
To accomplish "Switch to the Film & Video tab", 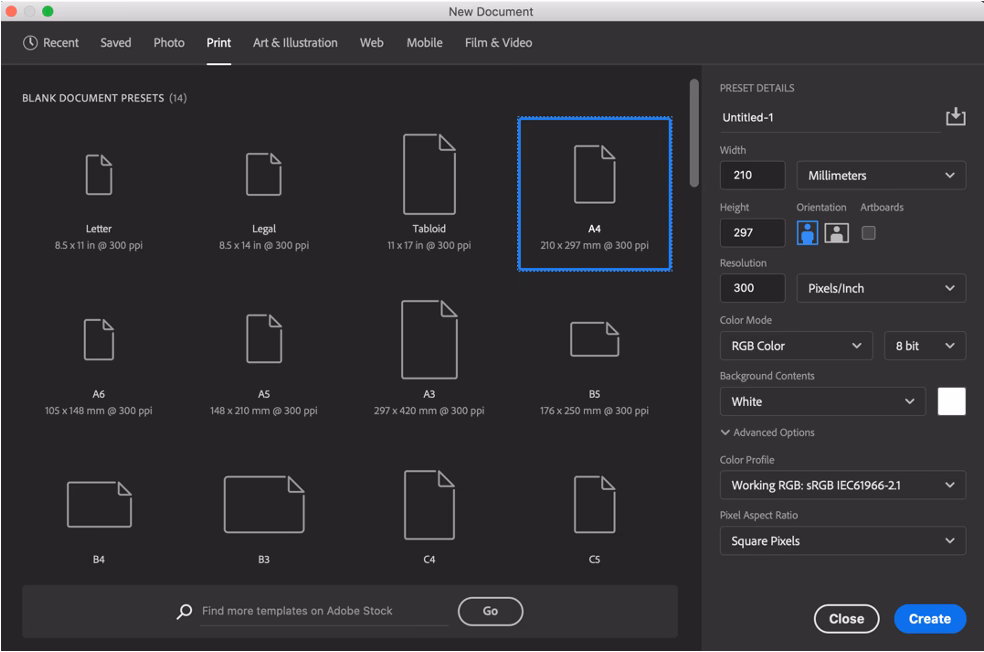I will (496, 42).
